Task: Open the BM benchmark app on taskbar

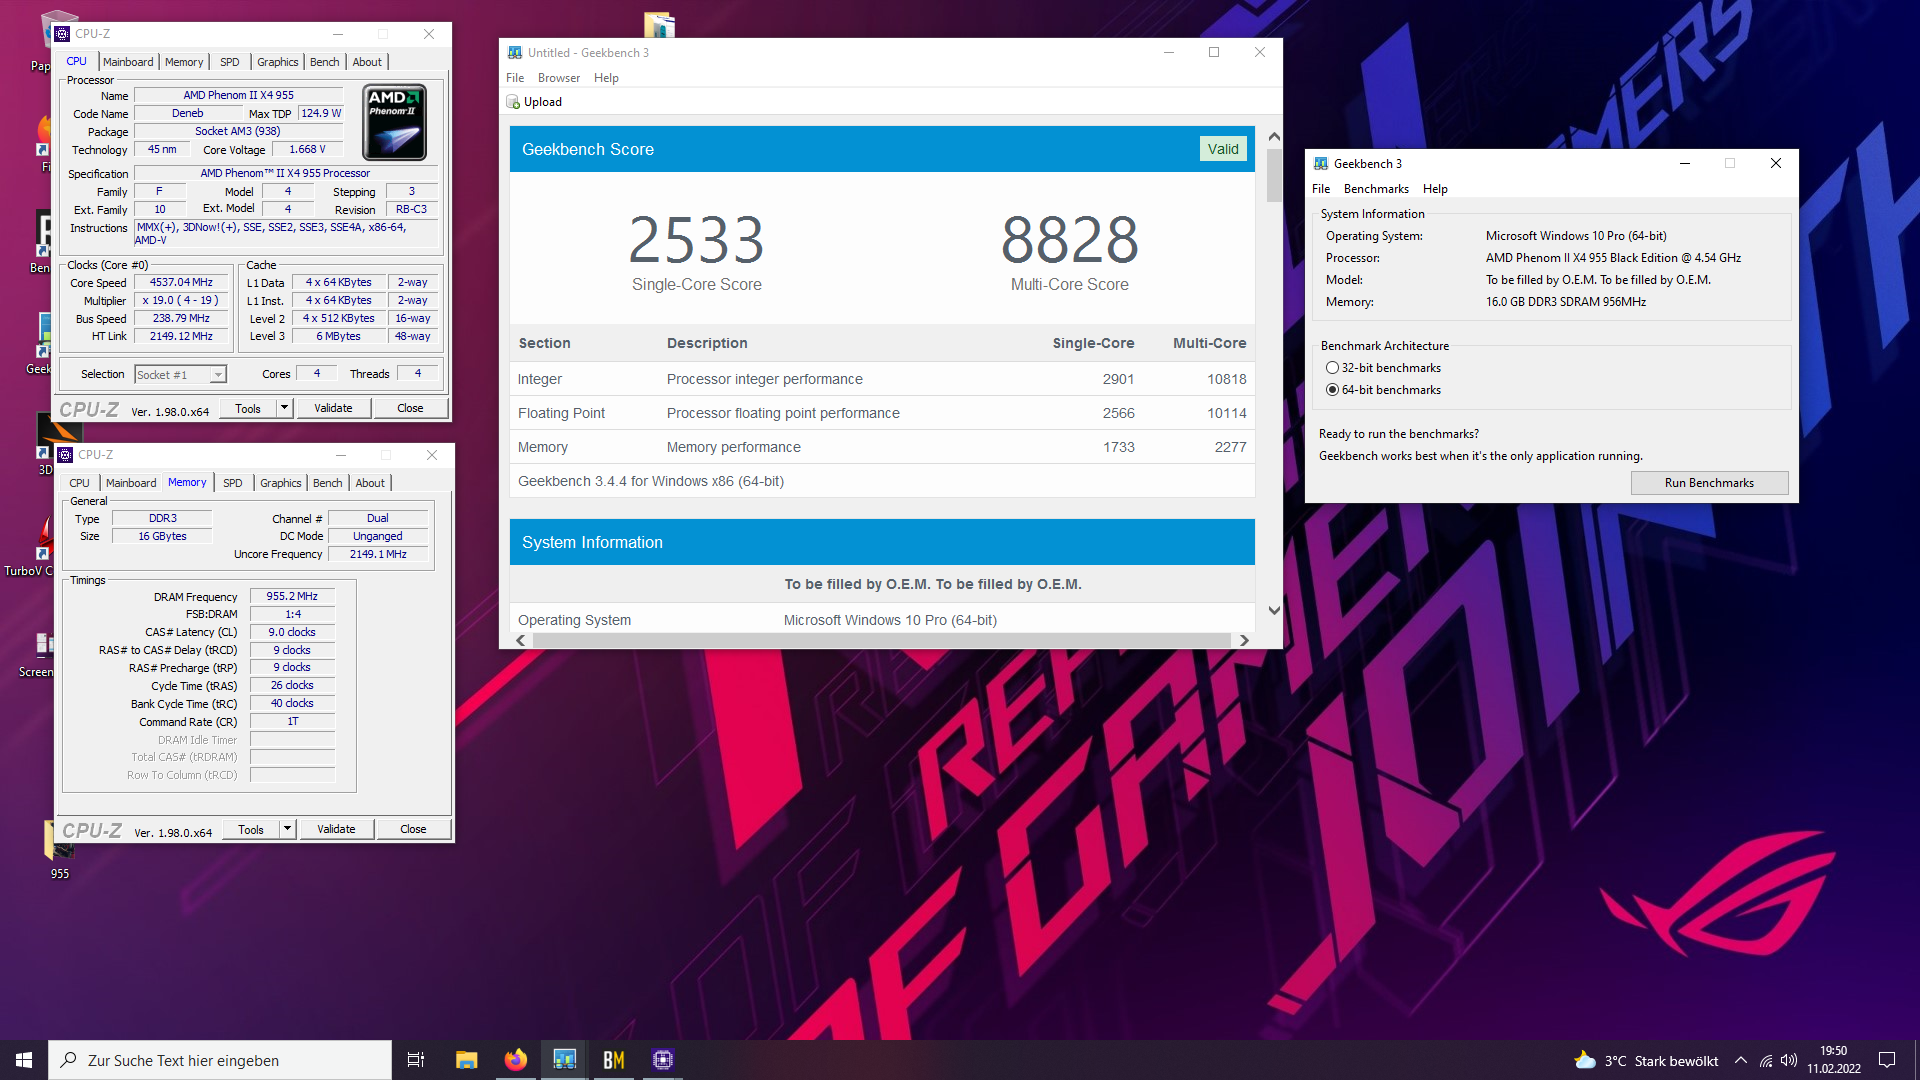Action: [614, 1060]
